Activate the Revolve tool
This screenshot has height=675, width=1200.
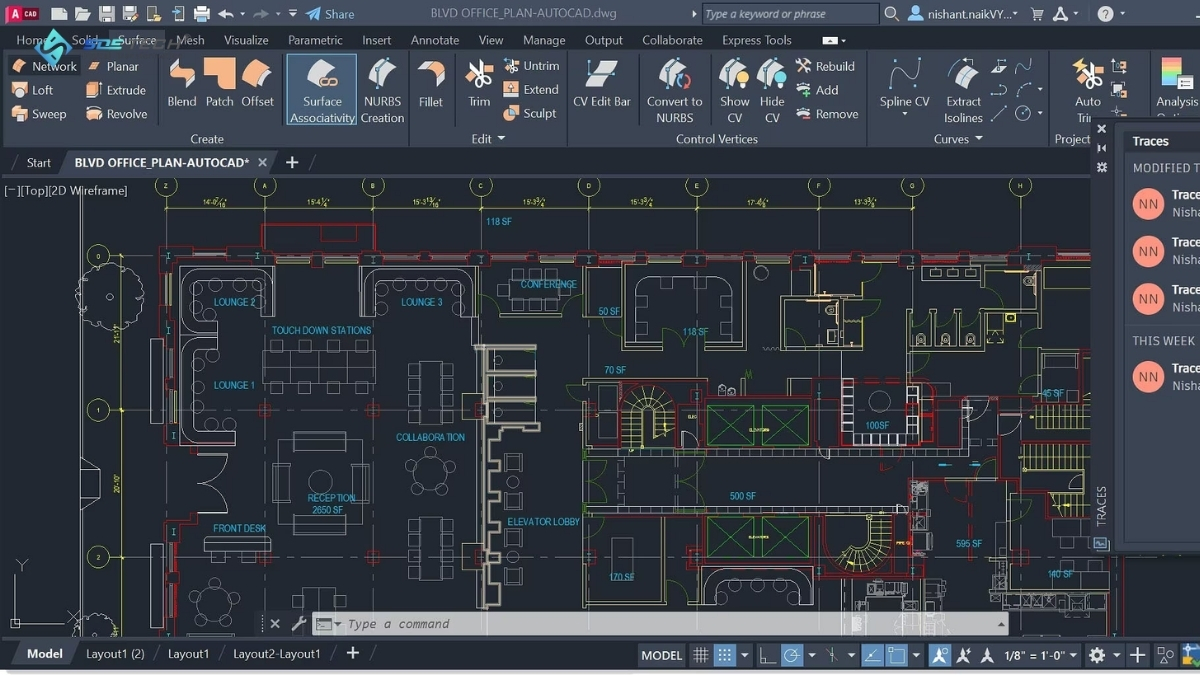(116, 114)
